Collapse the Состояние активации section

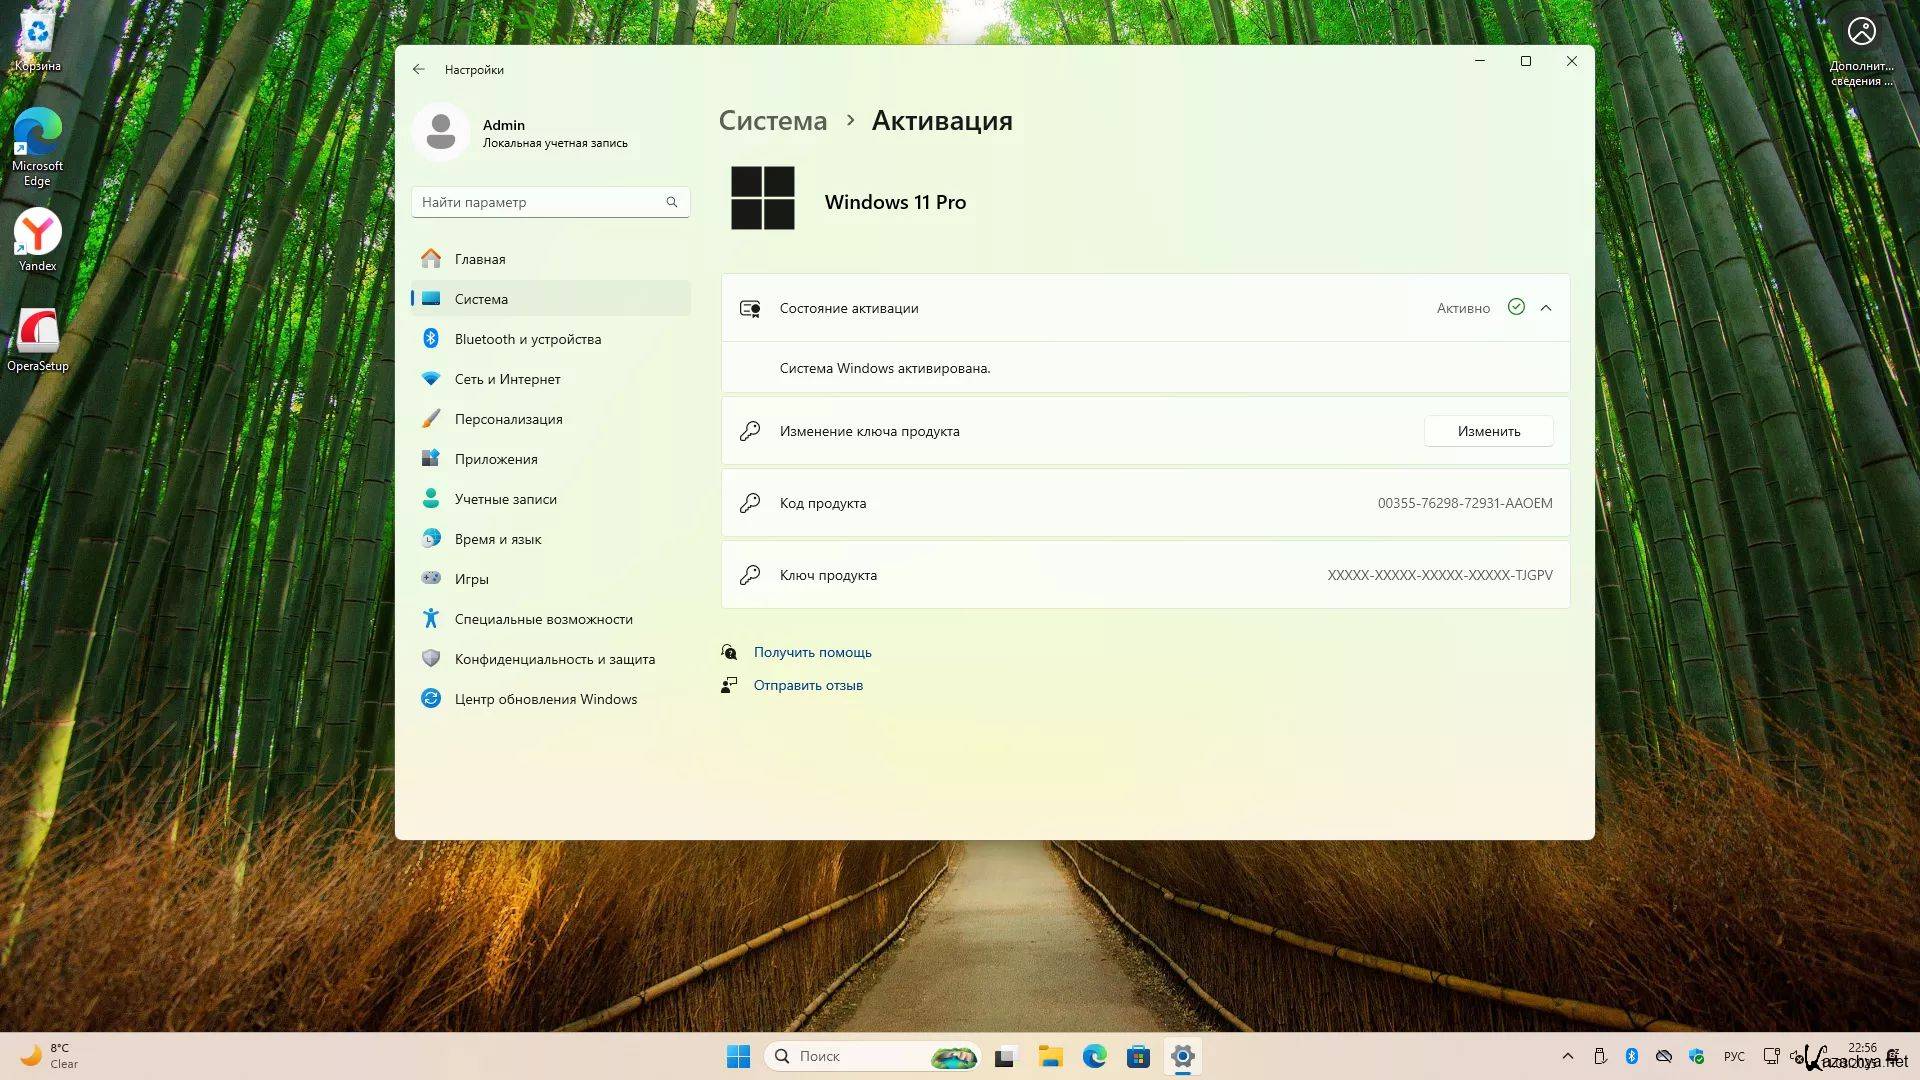point(1546,308)
